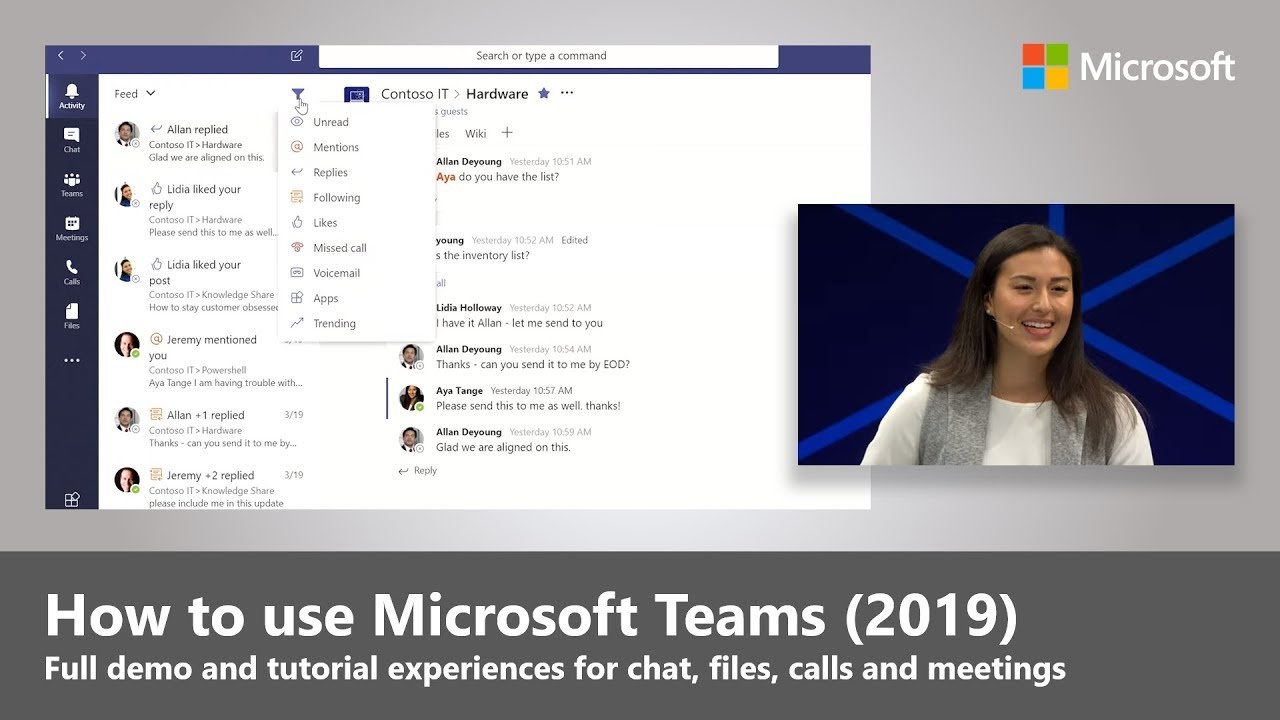Open Activity in the Teams sidebar
Screen dimensions: 1280x720
(x=72, y=96)
